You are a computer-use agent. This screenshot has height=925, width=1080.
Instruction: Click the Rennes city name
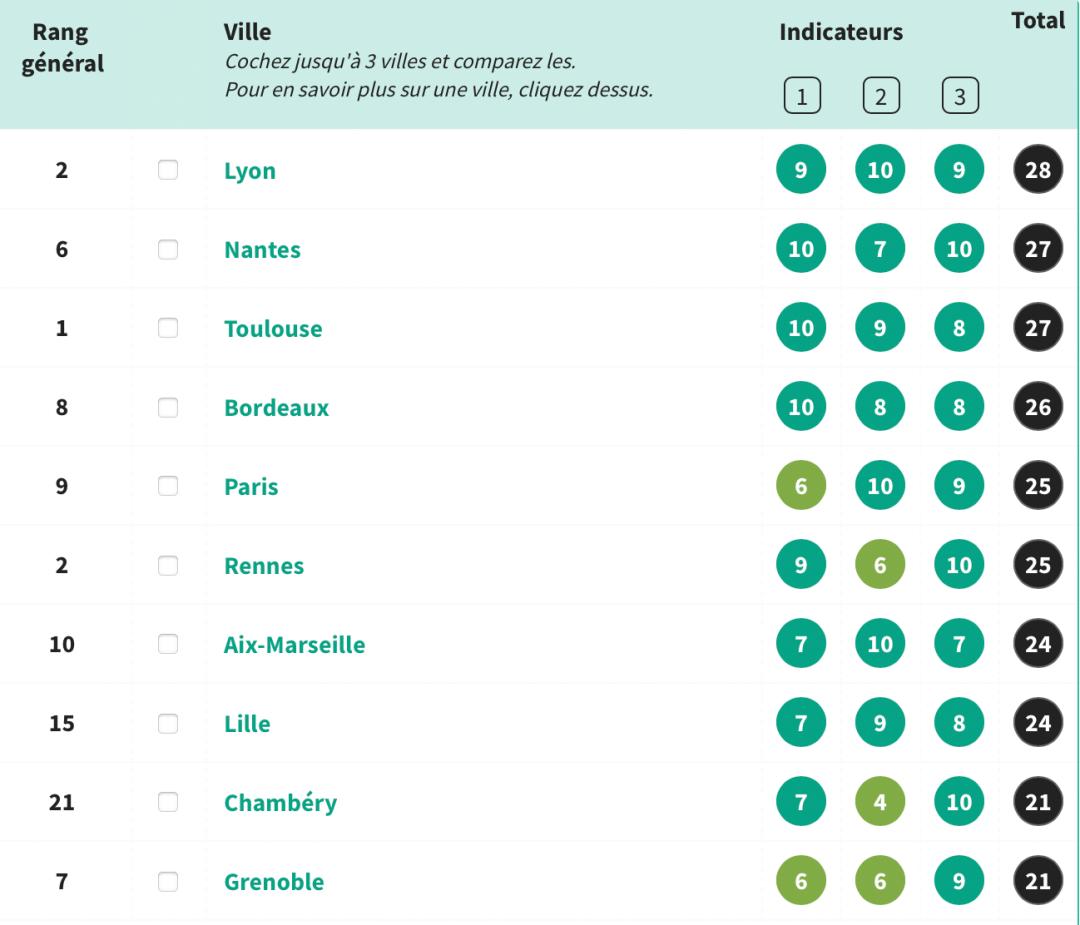[264, 567]
